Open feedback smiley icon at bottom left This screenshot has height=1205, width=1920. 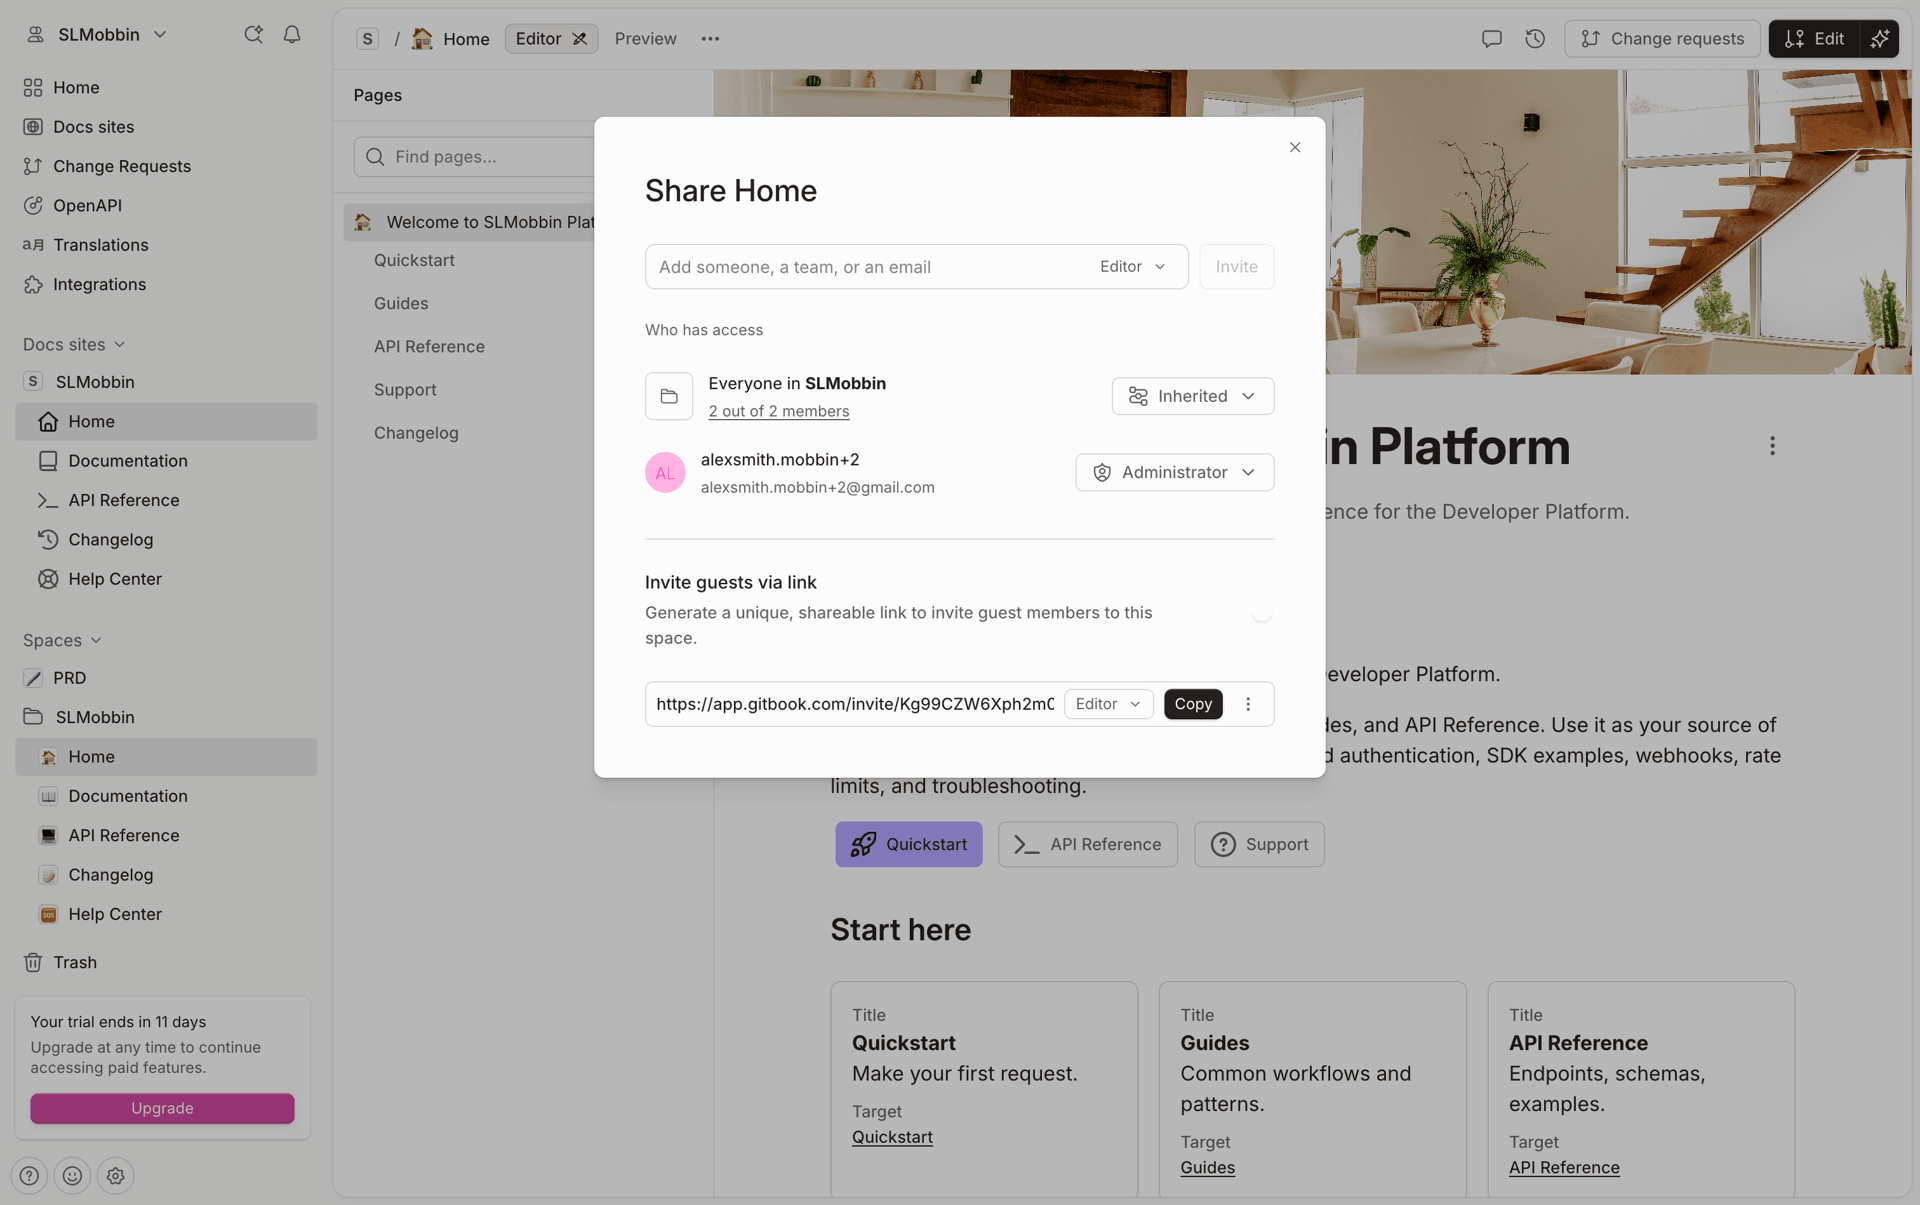coord(72,1176)
